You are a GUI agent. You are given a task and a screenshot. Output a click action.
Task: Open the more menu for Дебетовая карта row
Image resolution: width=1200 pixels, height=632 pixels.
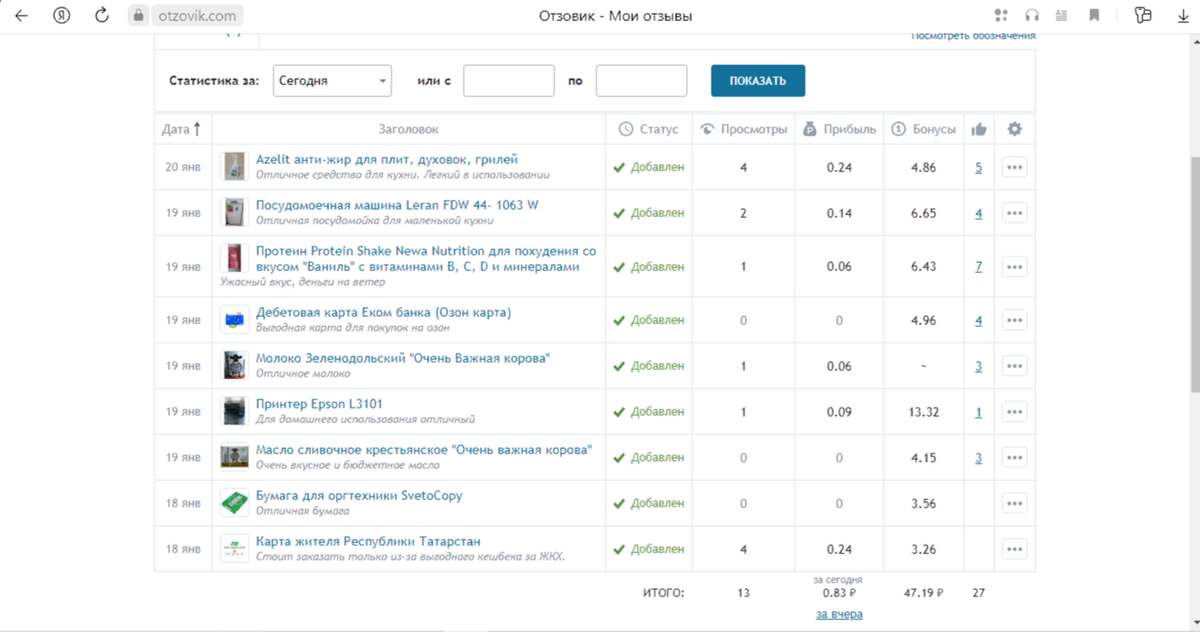coord(1014,321)
